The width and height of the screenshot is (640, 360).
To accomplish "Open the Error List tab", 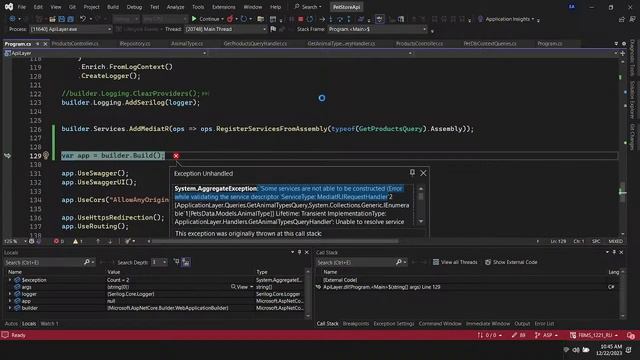I will 544,324.
